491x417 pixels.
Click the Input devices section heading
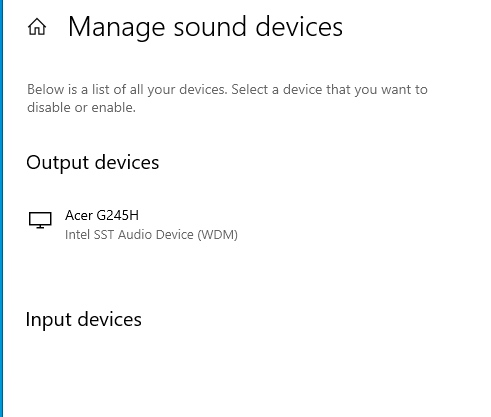pyautogui.click(x=84, y=320)
